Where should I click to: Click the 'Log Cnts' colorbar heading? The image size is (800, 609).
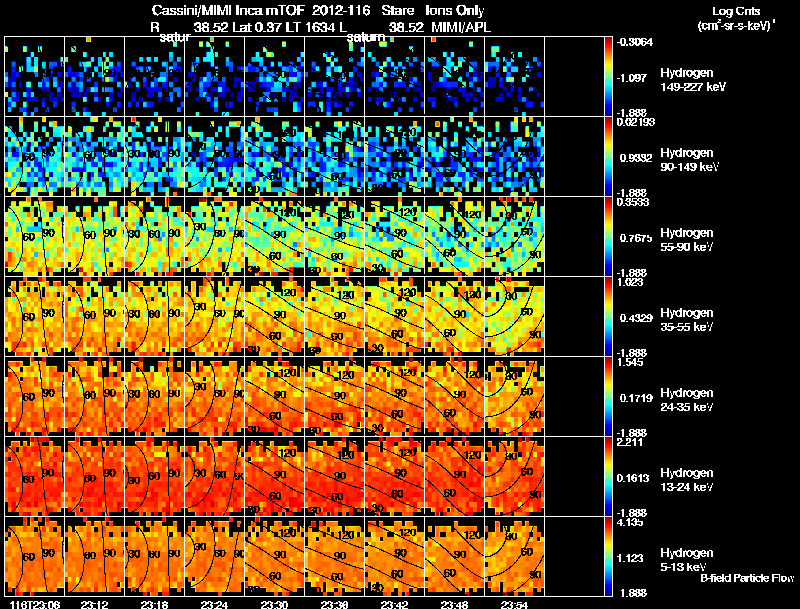pyautogui.click(x=736, y=11)
